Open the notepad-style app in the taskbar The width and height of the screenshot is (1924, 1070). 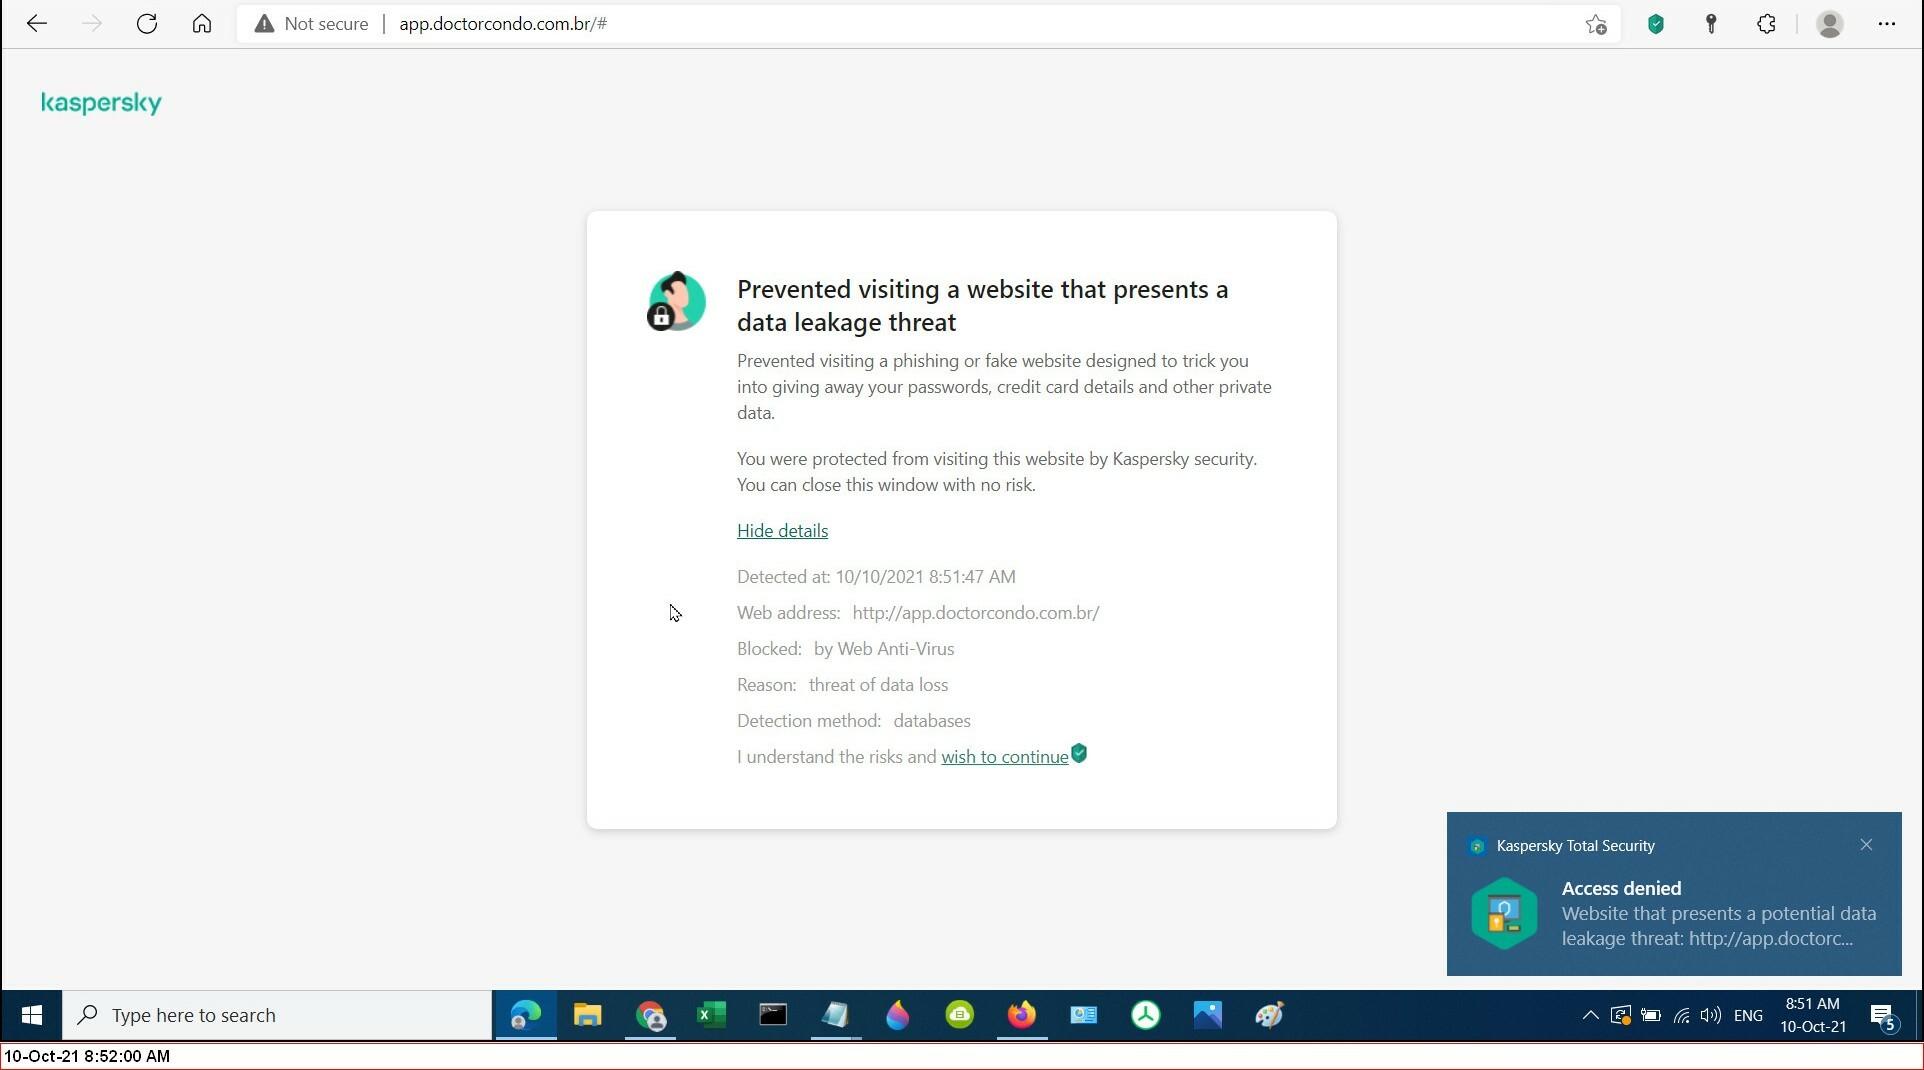835,1016
